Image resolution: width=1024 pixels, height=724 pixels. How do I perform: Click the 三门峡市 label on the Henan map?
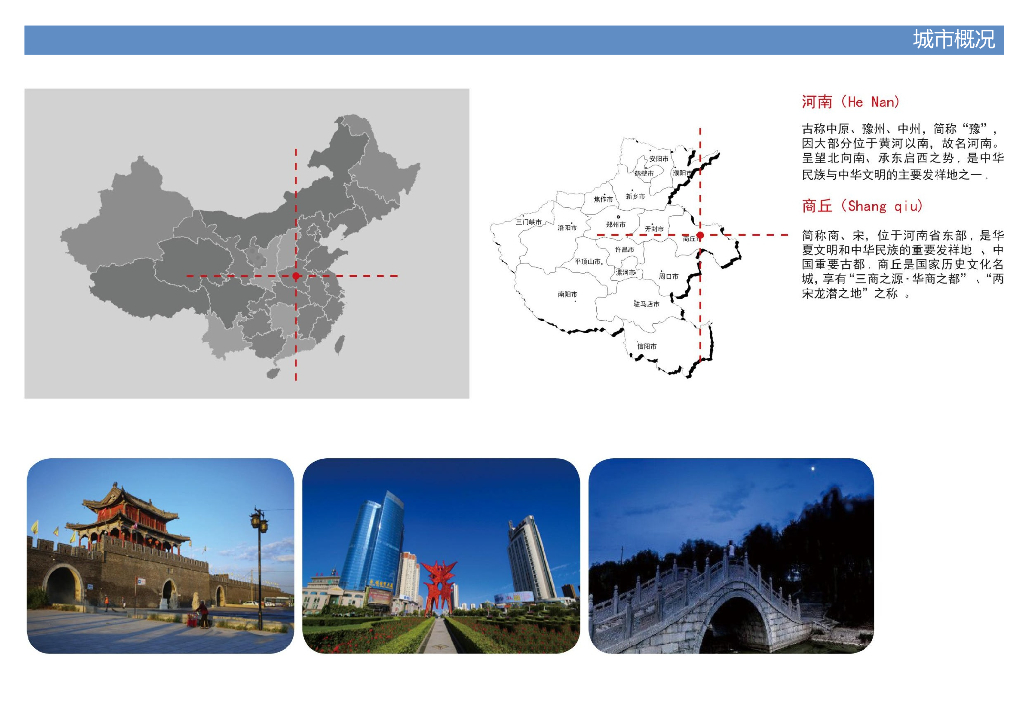528,222
